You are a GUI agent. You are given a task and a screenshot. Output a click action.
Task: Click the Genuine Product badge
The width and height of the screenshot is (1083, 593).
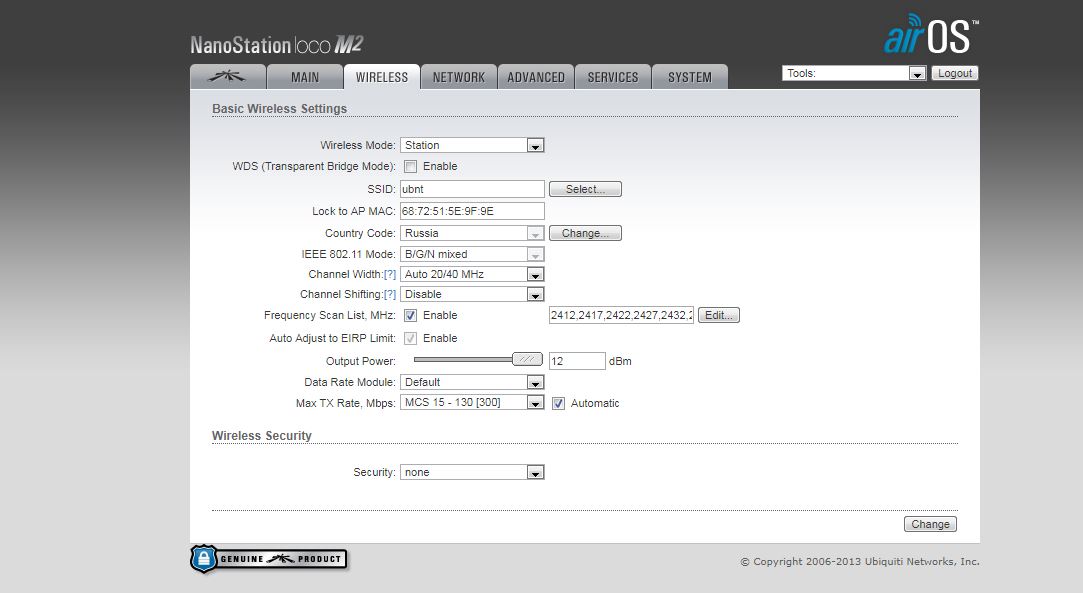point(269,558)
